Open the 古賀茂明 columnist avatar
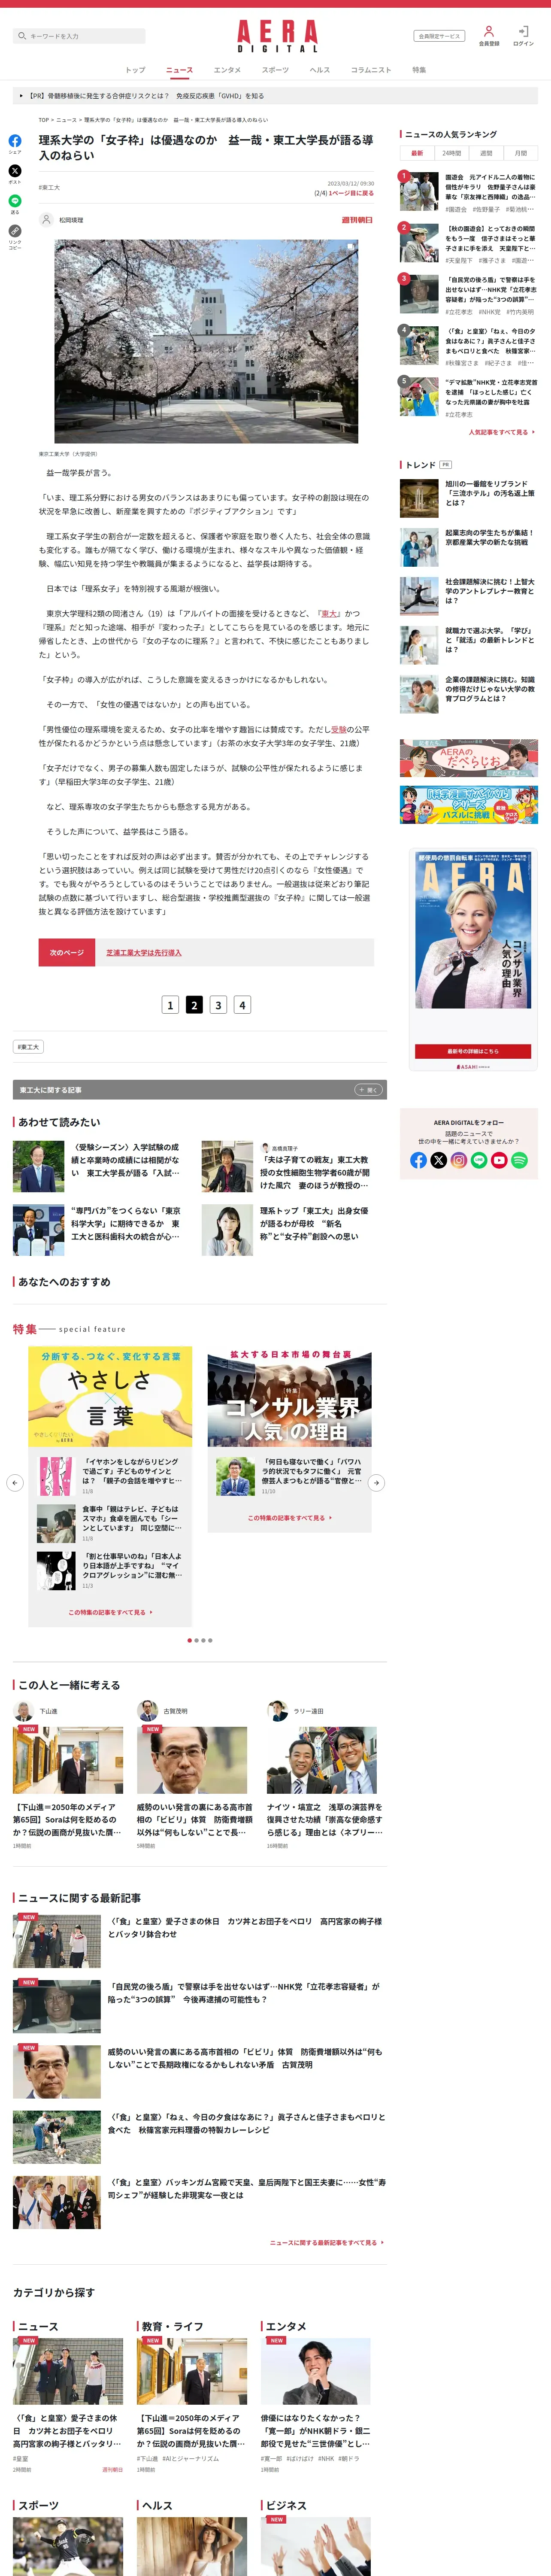The width and height of the screenshot is (551, 2576). pos(148,1711)
